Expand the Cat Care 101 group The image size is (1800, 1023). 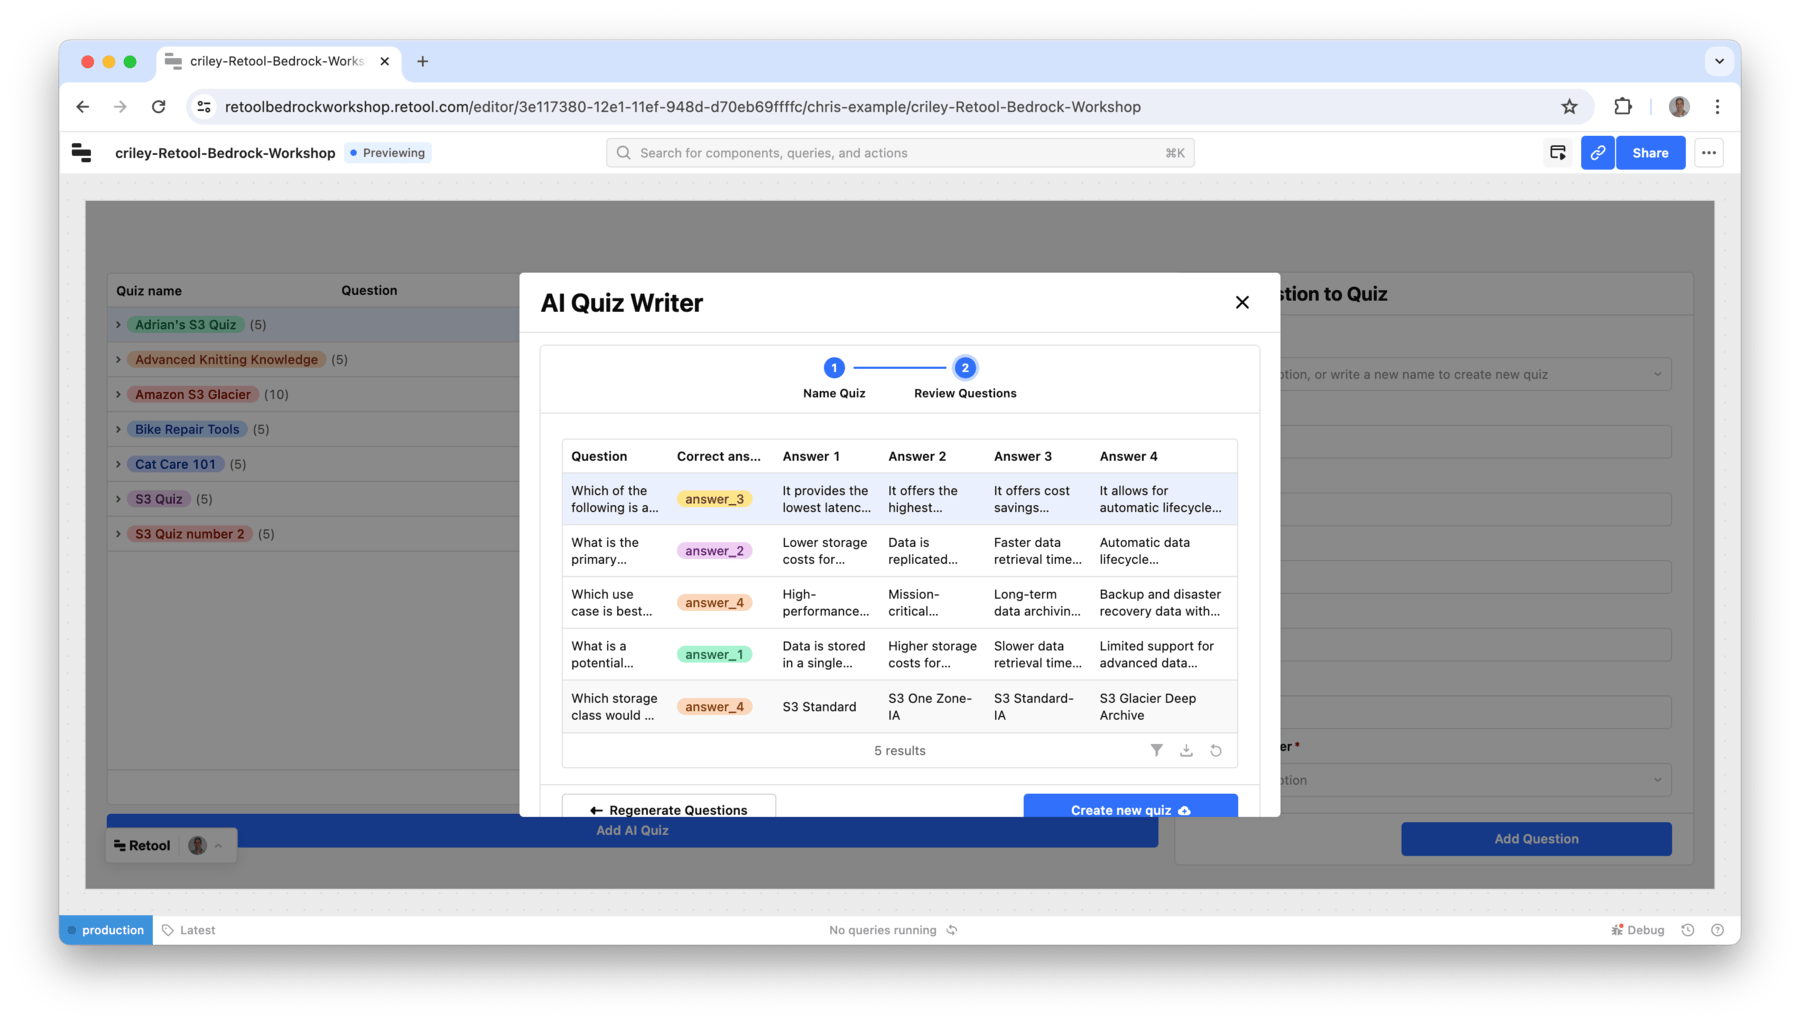118,464
